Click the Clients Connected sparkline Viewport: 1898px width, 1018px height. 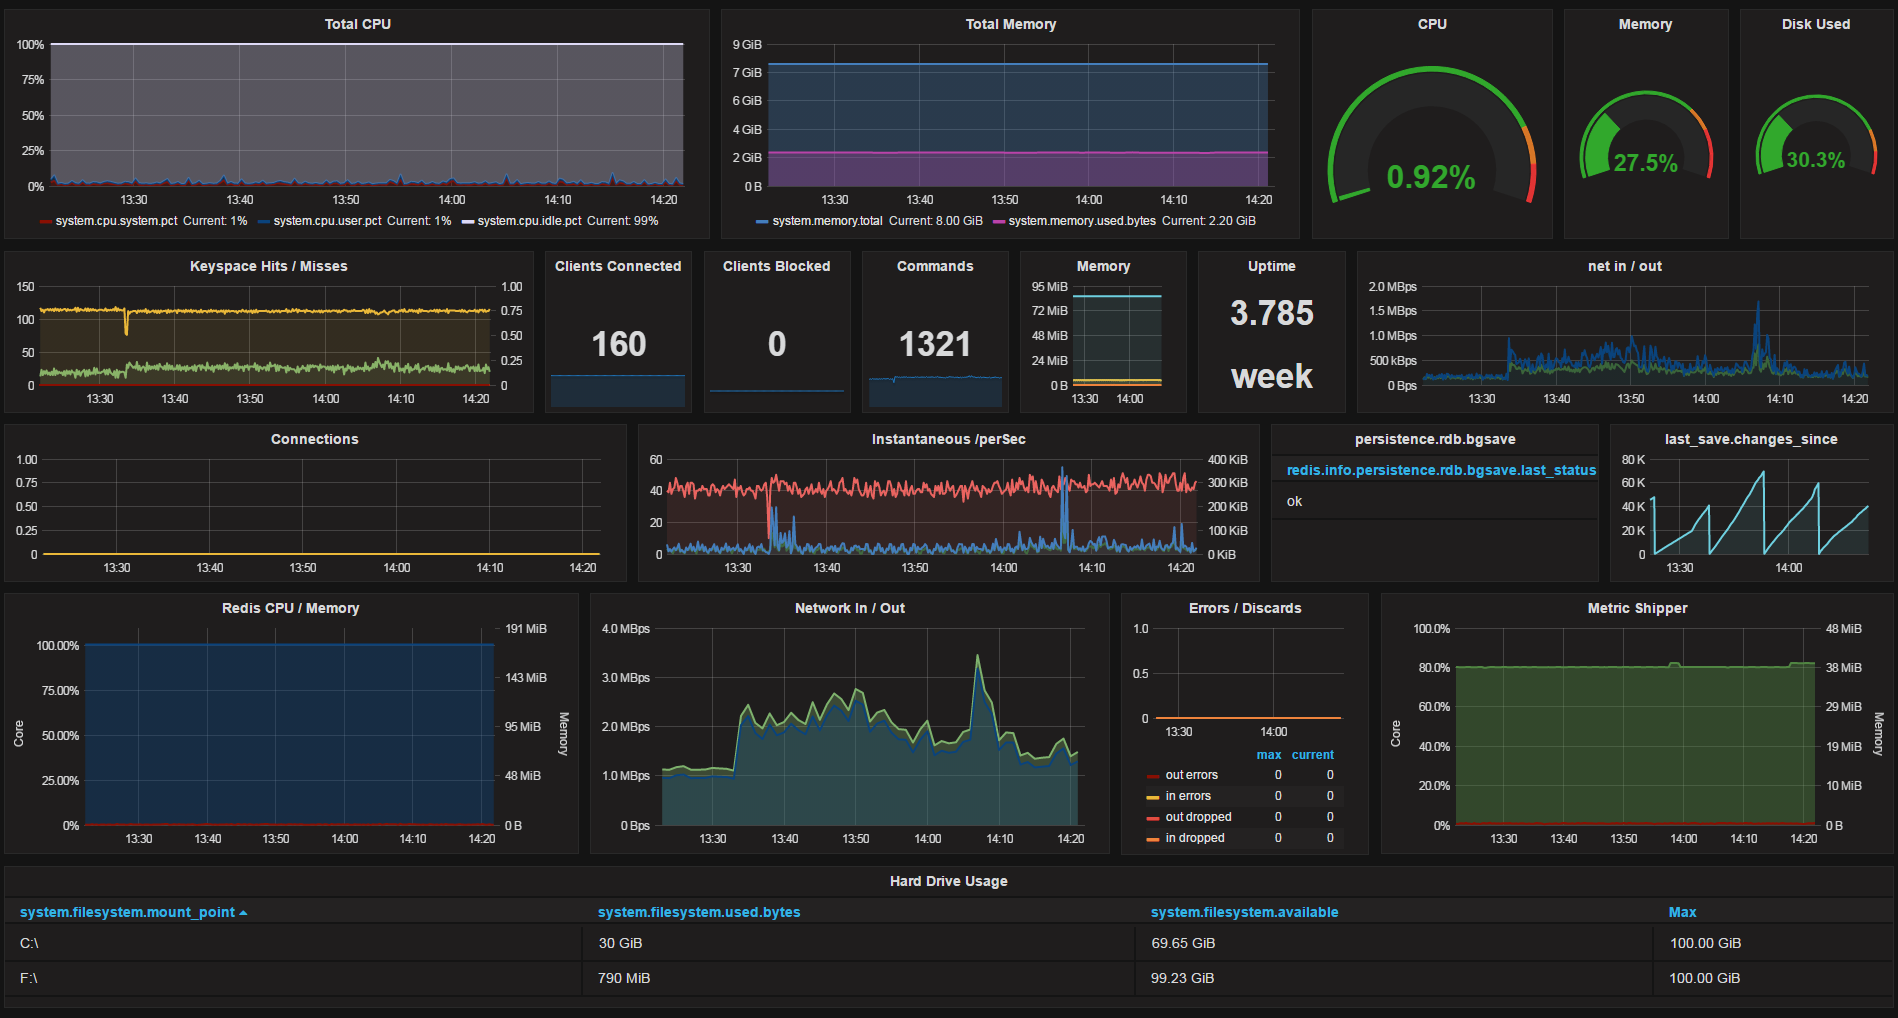[x=618, y=391]
